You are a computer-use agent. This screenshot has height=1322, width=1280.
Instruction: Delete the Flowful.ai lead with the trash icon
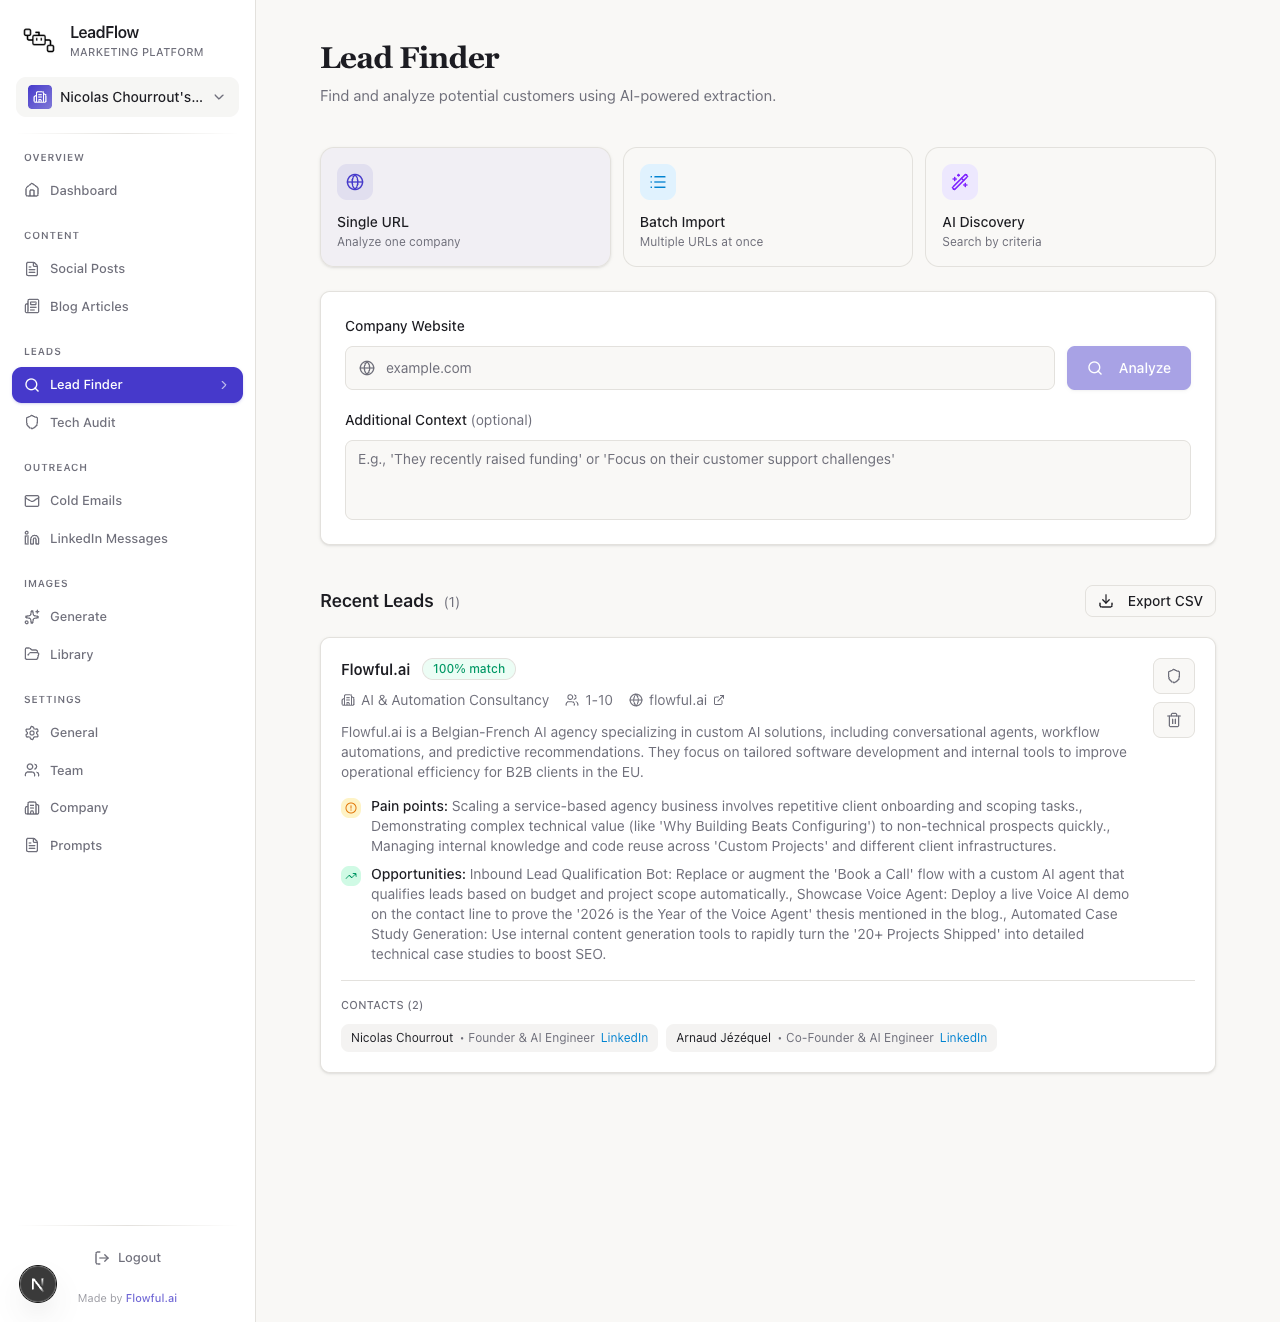pos(1173,720)
